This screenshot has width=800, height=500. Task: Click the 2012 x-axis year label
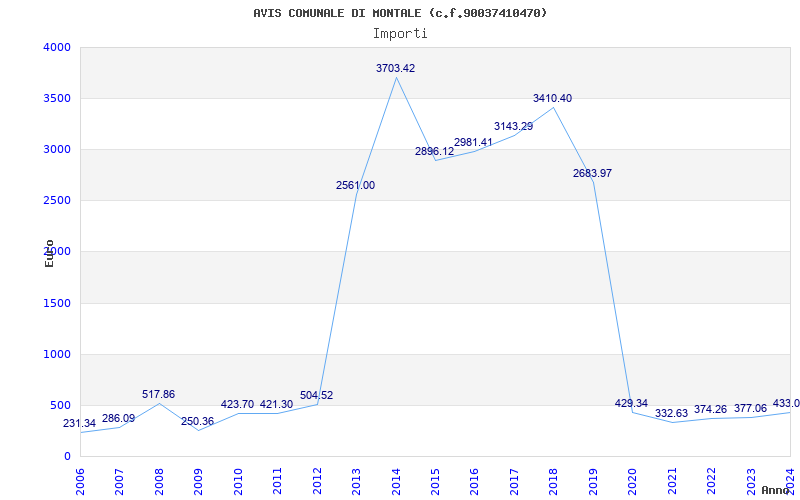[x=317, y=481]
